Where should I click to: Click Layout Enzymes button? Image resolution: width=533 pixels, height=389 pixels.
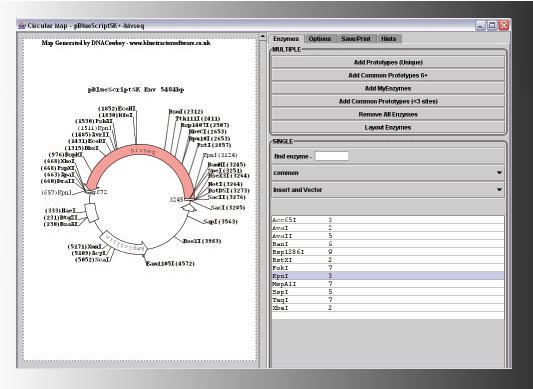(388, 127)
